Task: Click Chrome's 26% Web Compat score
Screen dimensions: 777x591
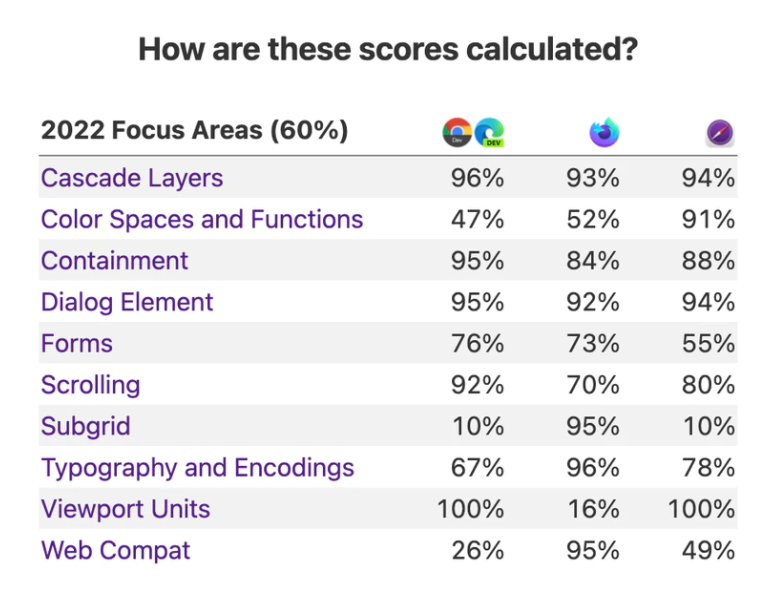Action: click(x=477, y=550)
